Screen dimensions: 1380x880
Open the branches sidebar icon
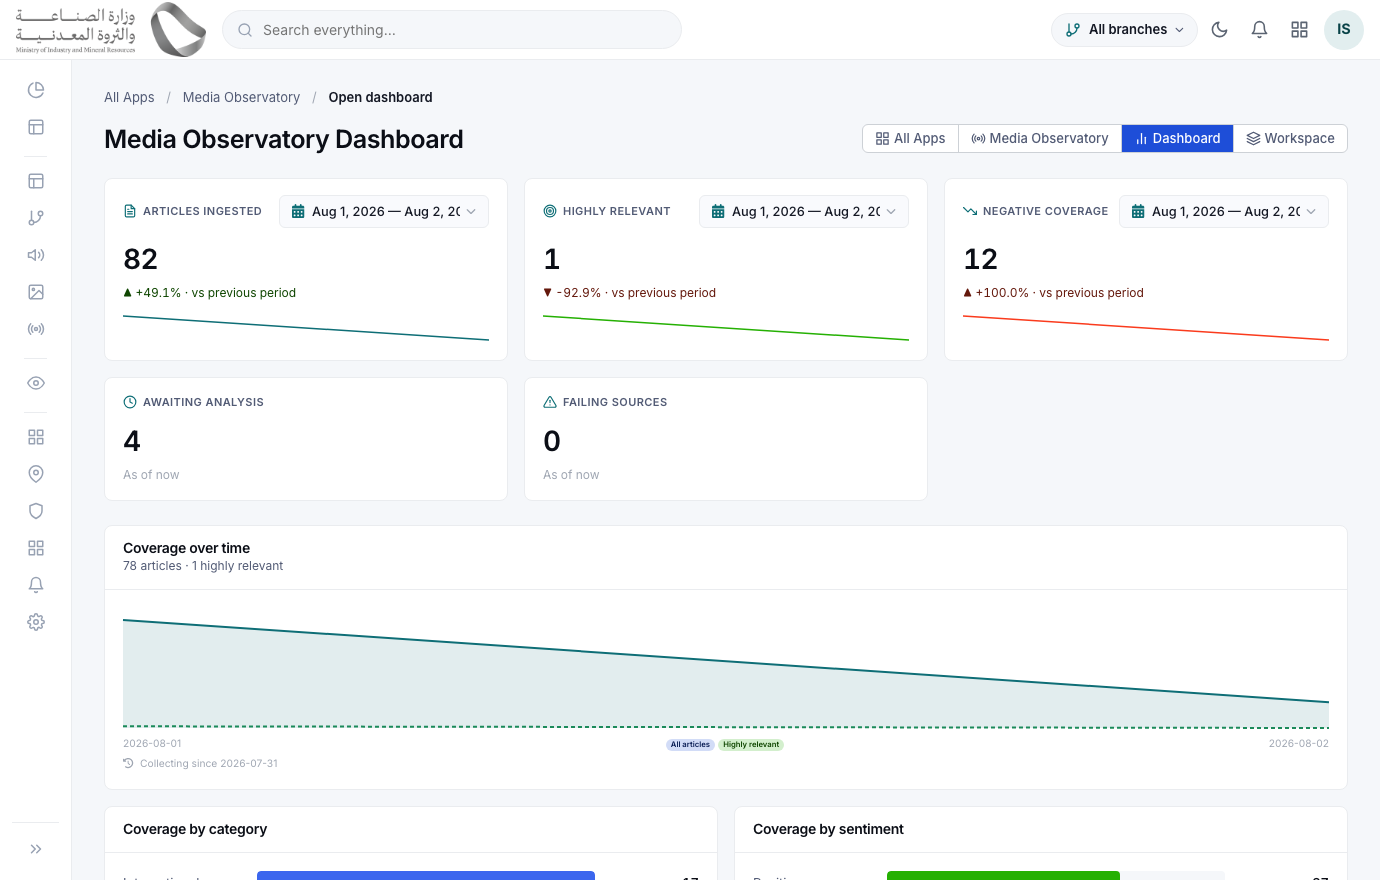tap(36, 218)
